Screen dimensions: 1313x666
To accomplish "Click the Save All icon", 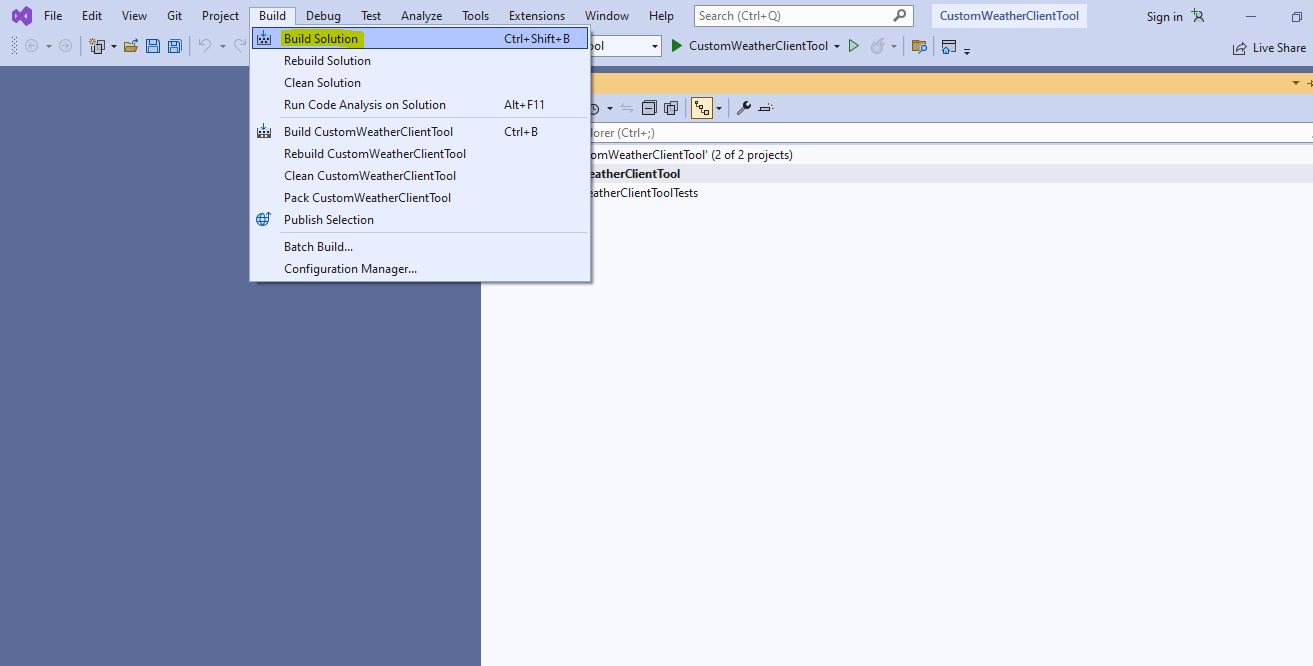I will click(x=175, y=46).
